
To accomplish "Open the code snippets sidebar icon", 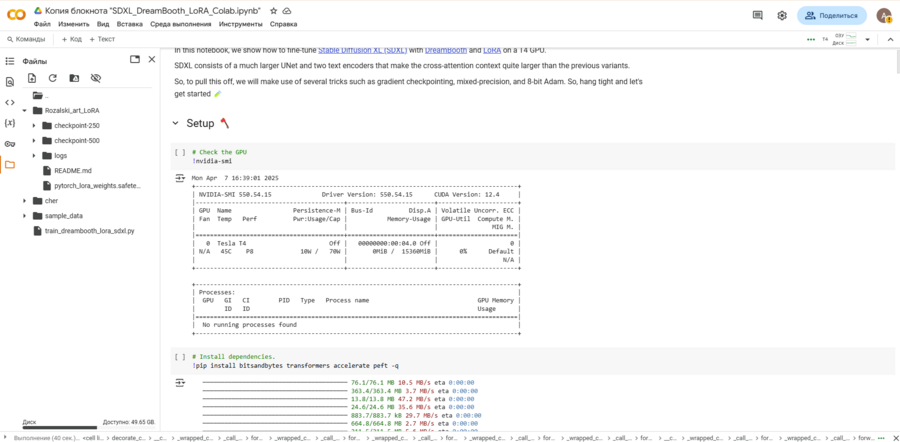I will coord(9,103).
